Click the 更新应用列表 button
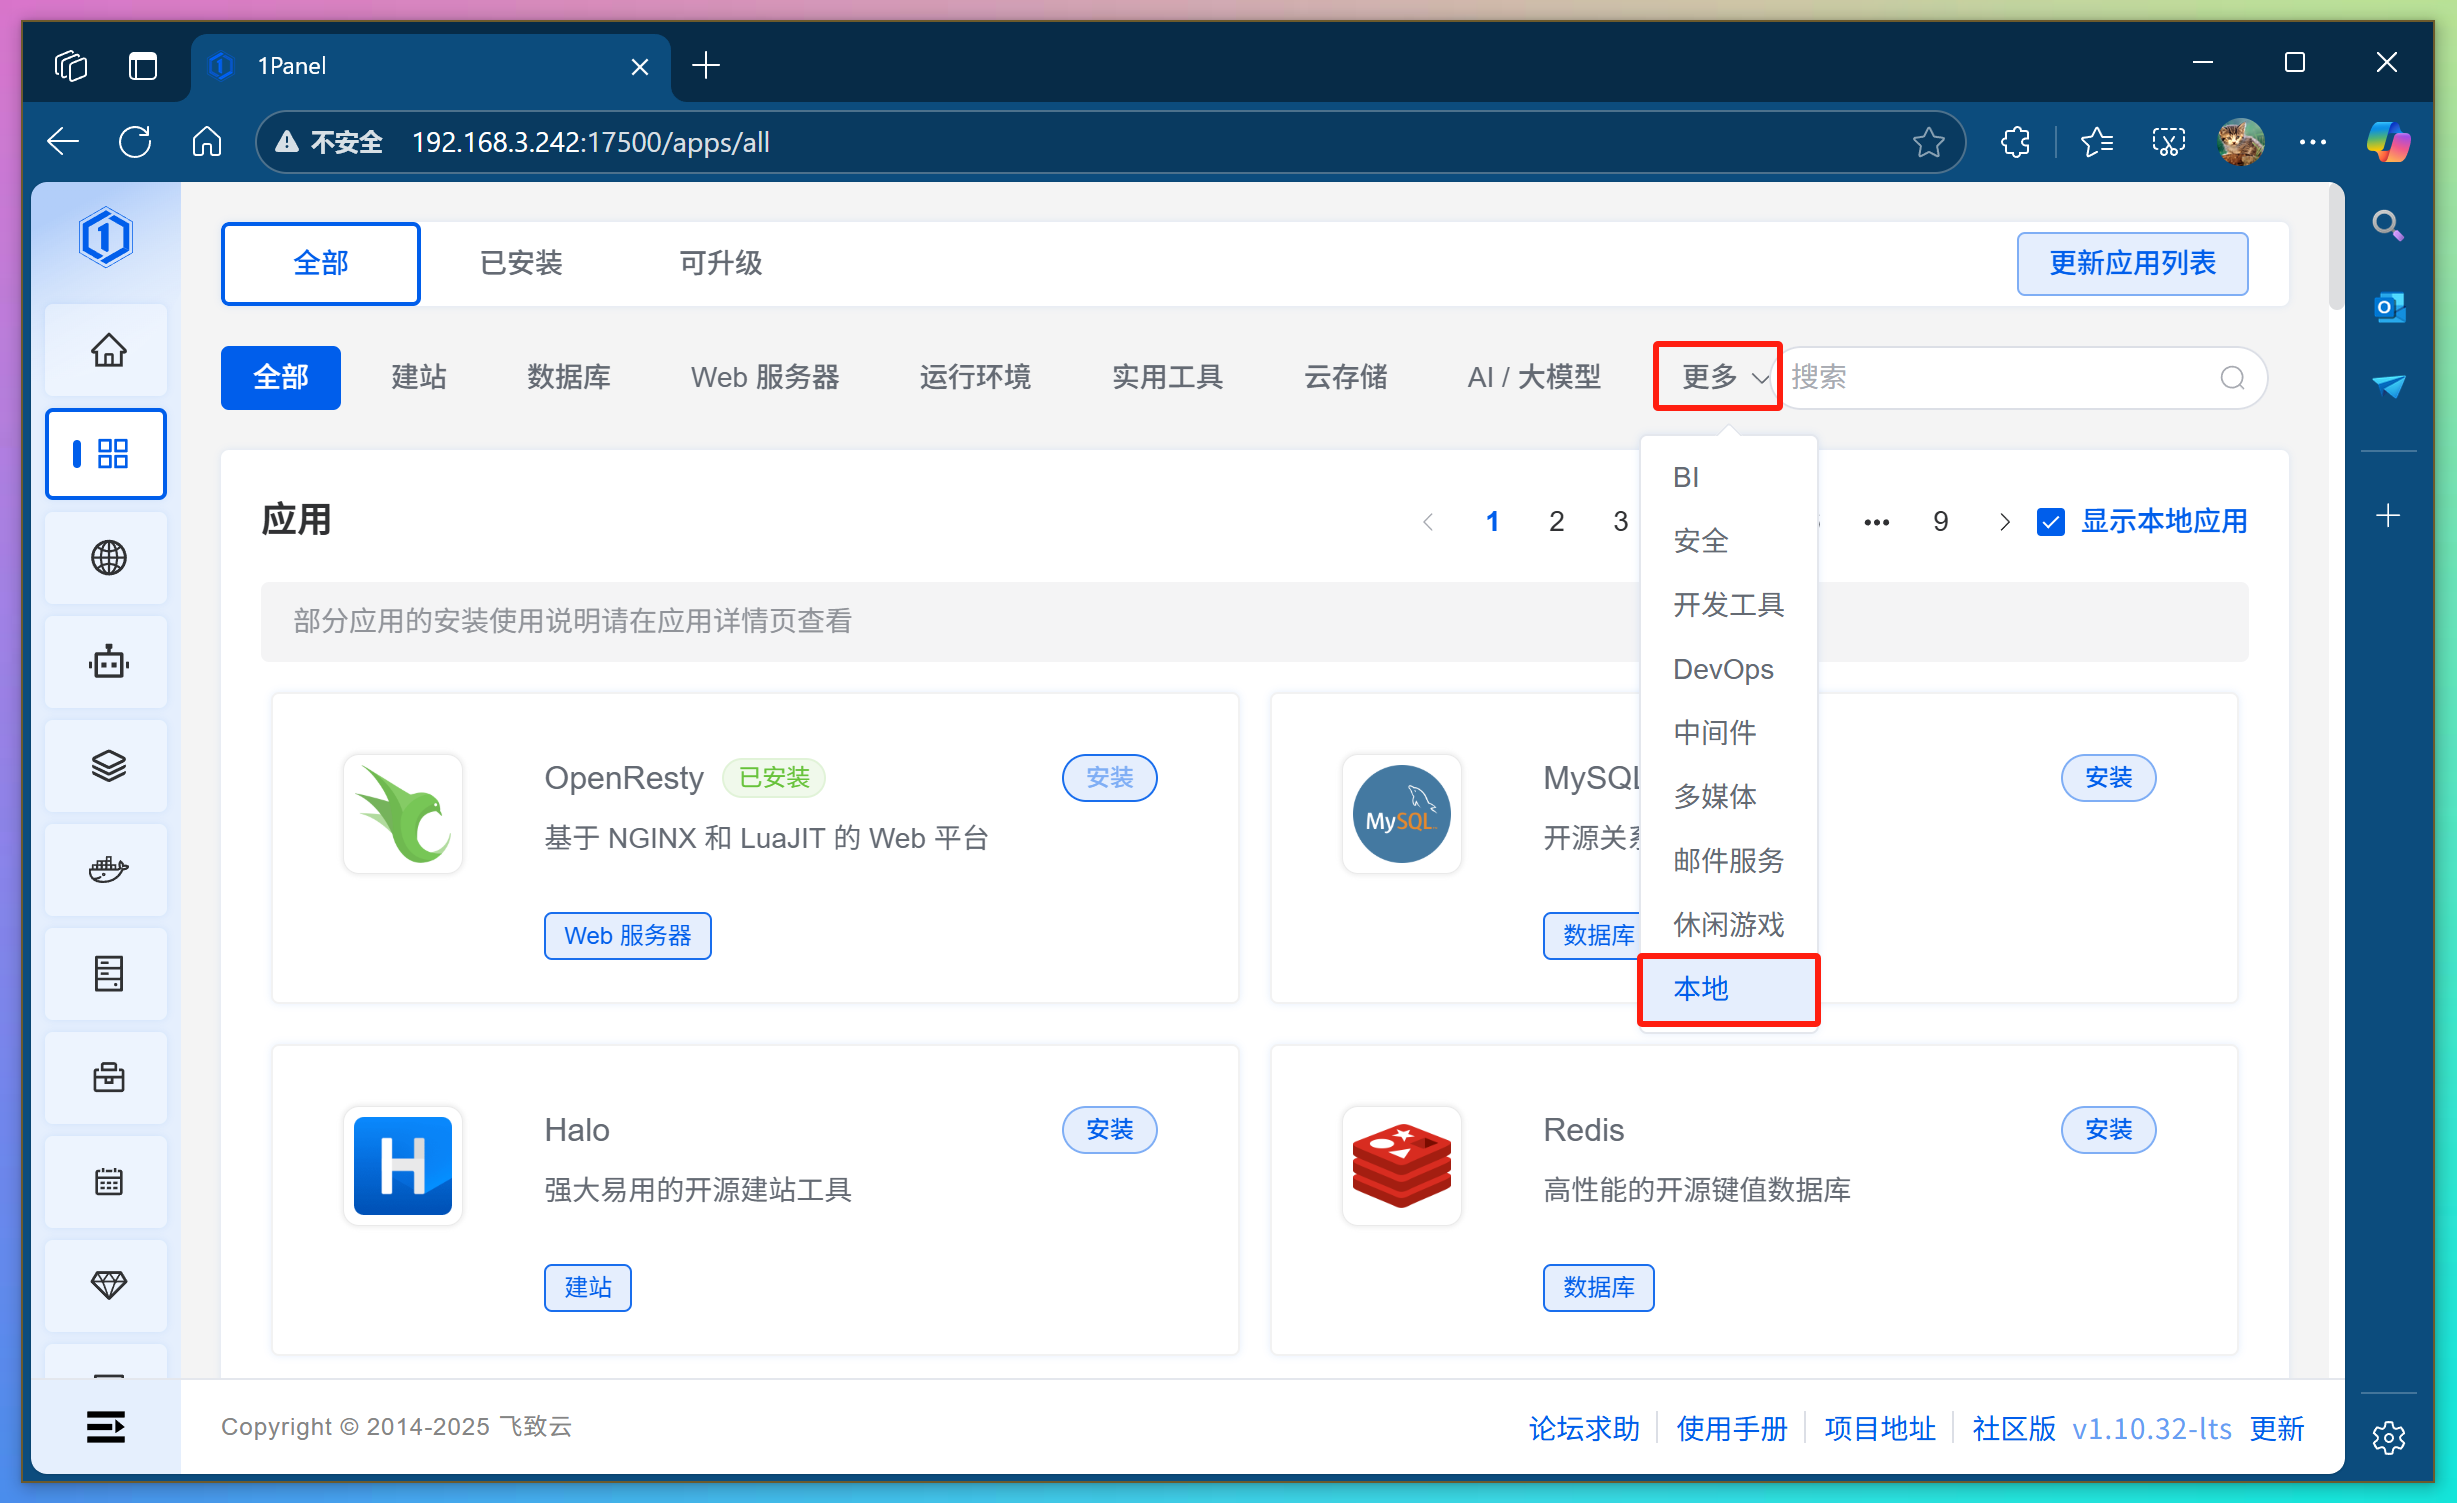Image resolution: width=2457 pixels, height=1503 pixels. pyautogui.click(x=2131, y=263)
